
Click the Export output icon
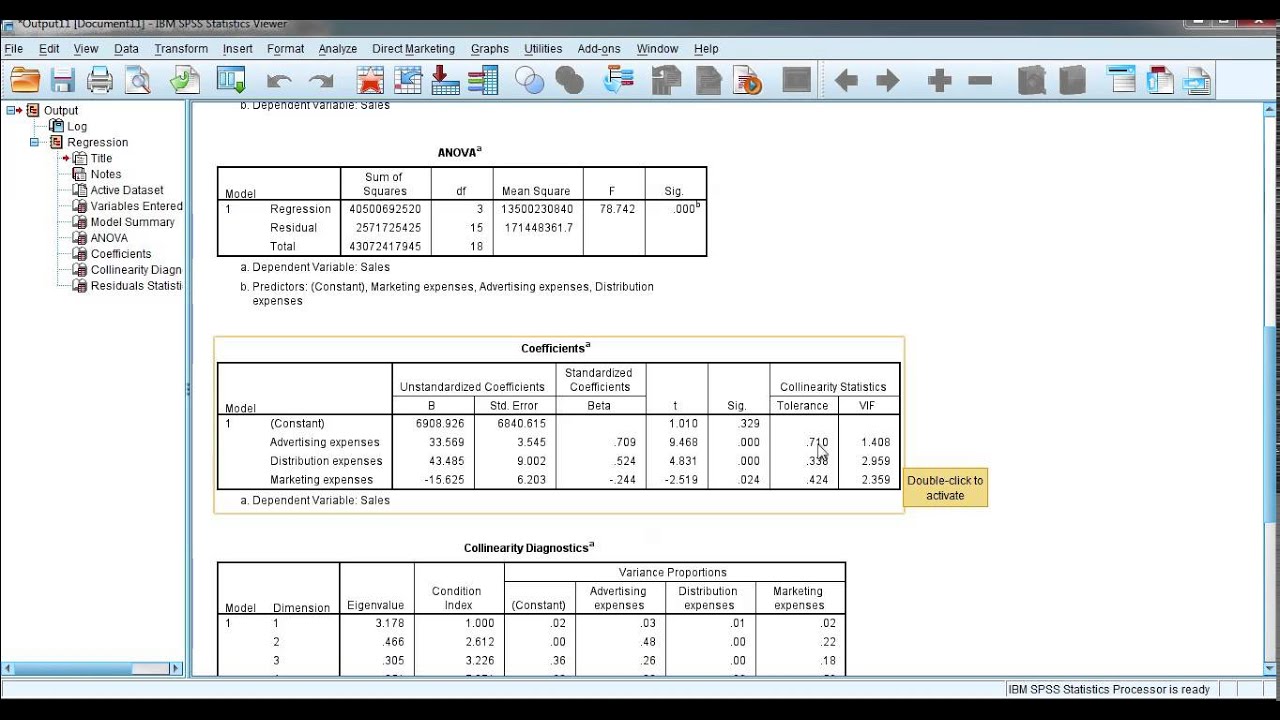coord(185,81)
